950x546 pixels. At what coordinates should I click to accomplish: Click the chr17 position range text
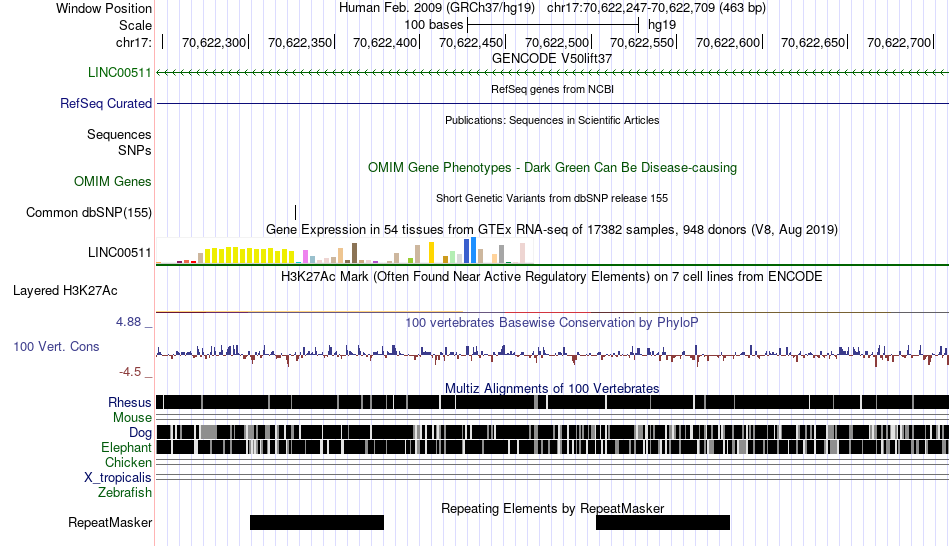(x=656, y=8)
